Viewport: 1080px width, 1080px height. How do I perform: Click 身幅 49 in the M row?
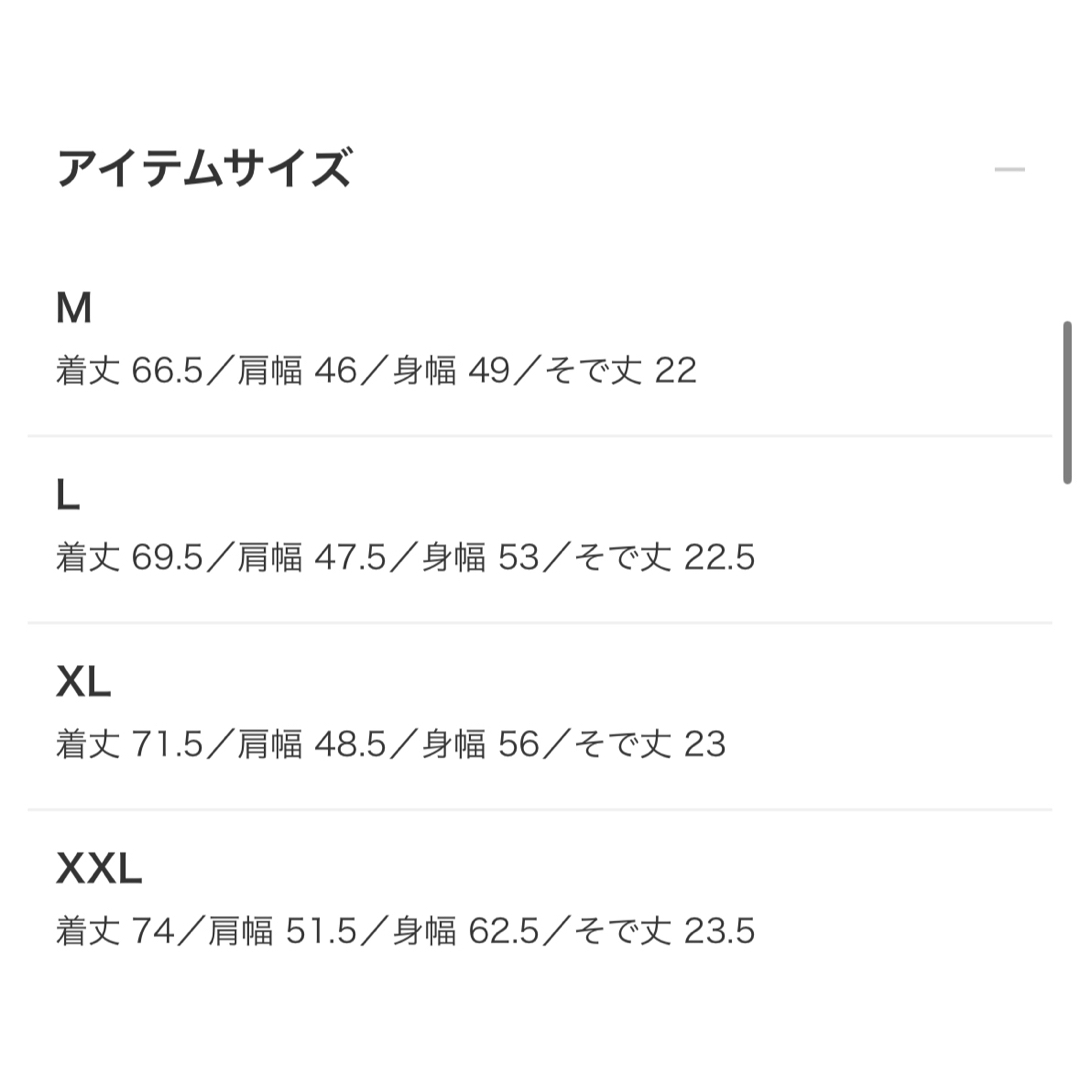451,371
